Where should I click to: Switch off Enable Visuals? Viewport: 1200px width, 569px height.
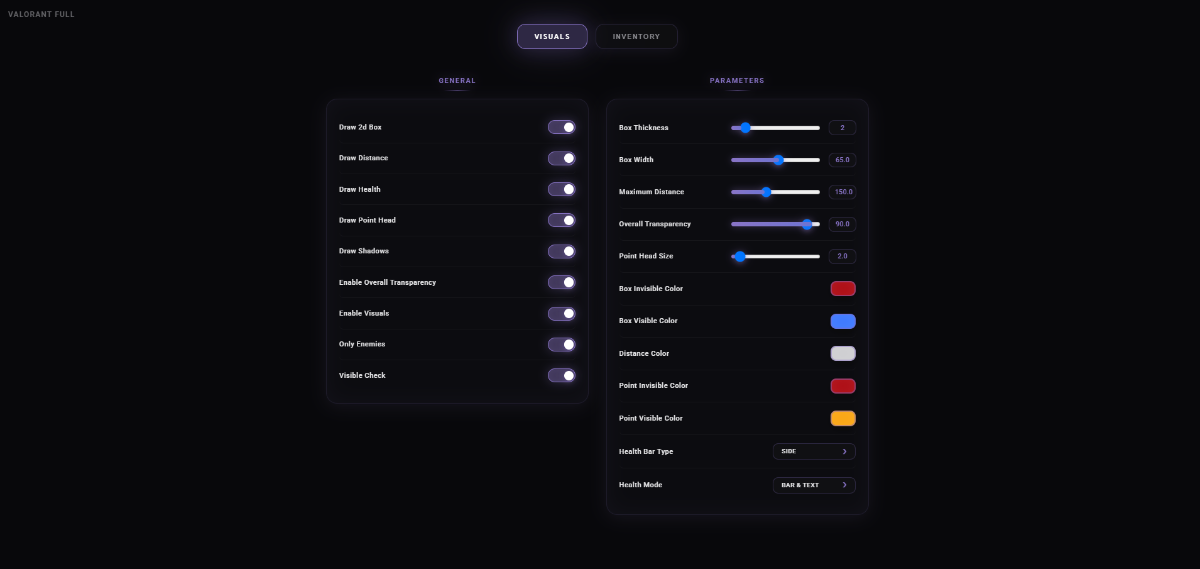(x=561, y=313)
